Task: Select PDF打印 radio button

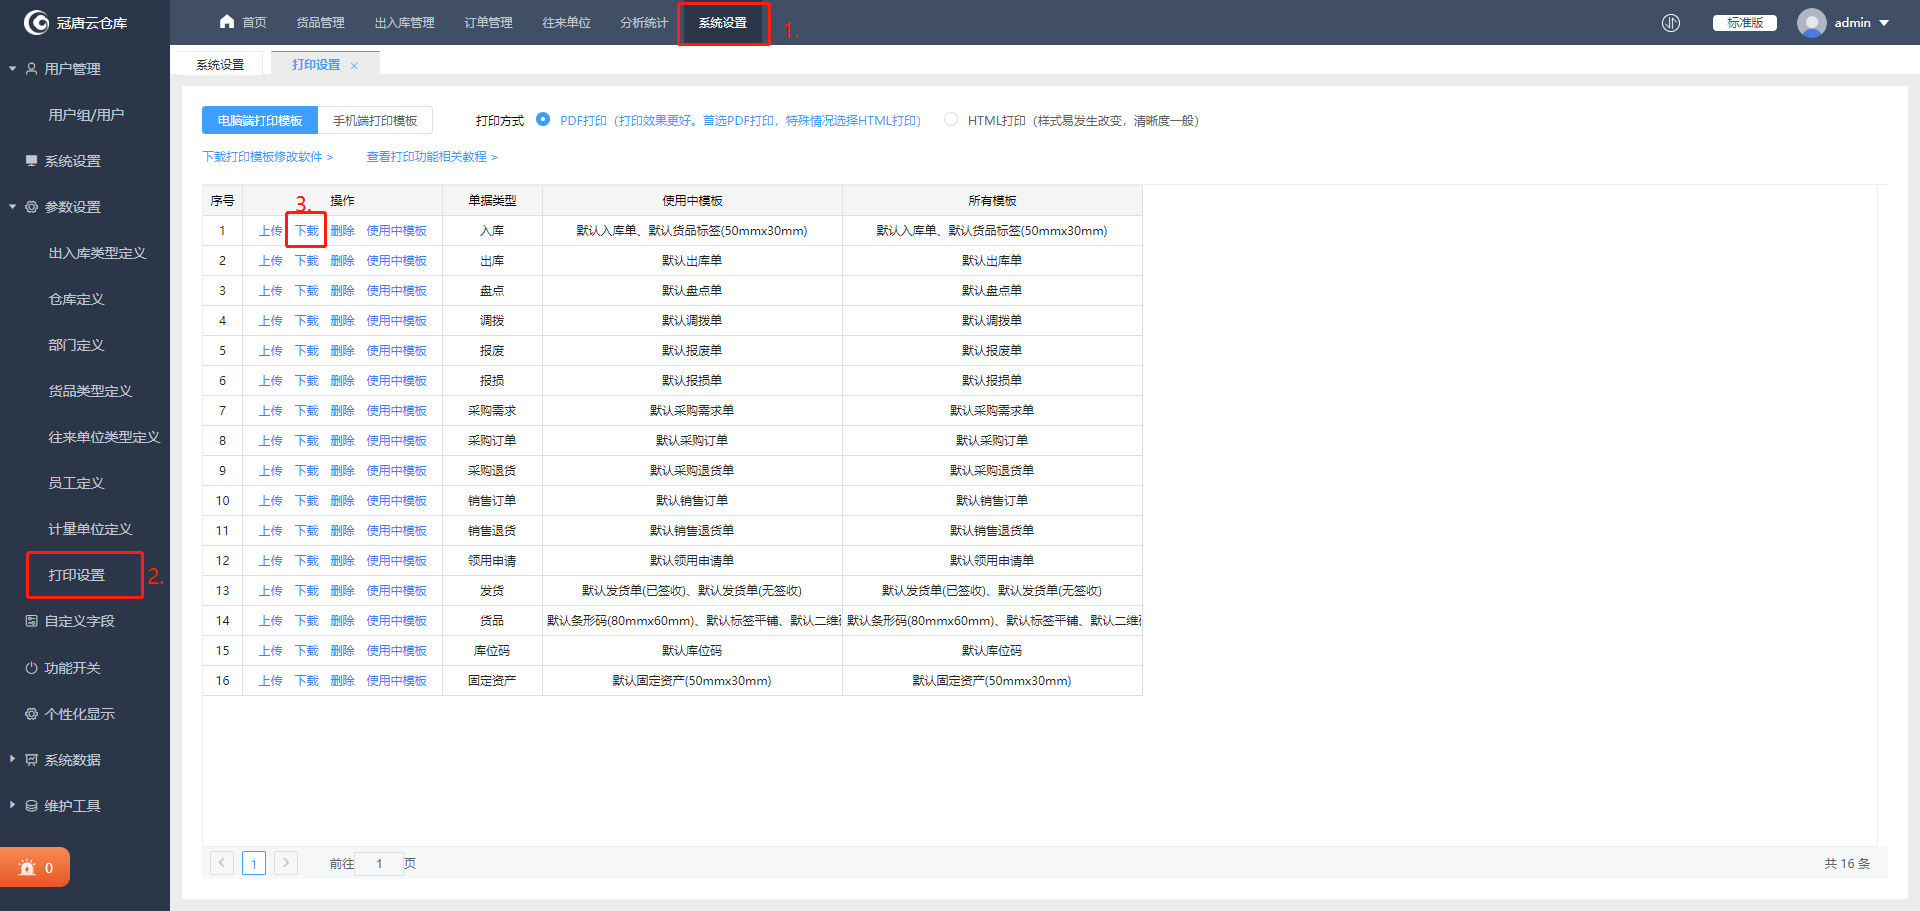Action: coord(543,119)
